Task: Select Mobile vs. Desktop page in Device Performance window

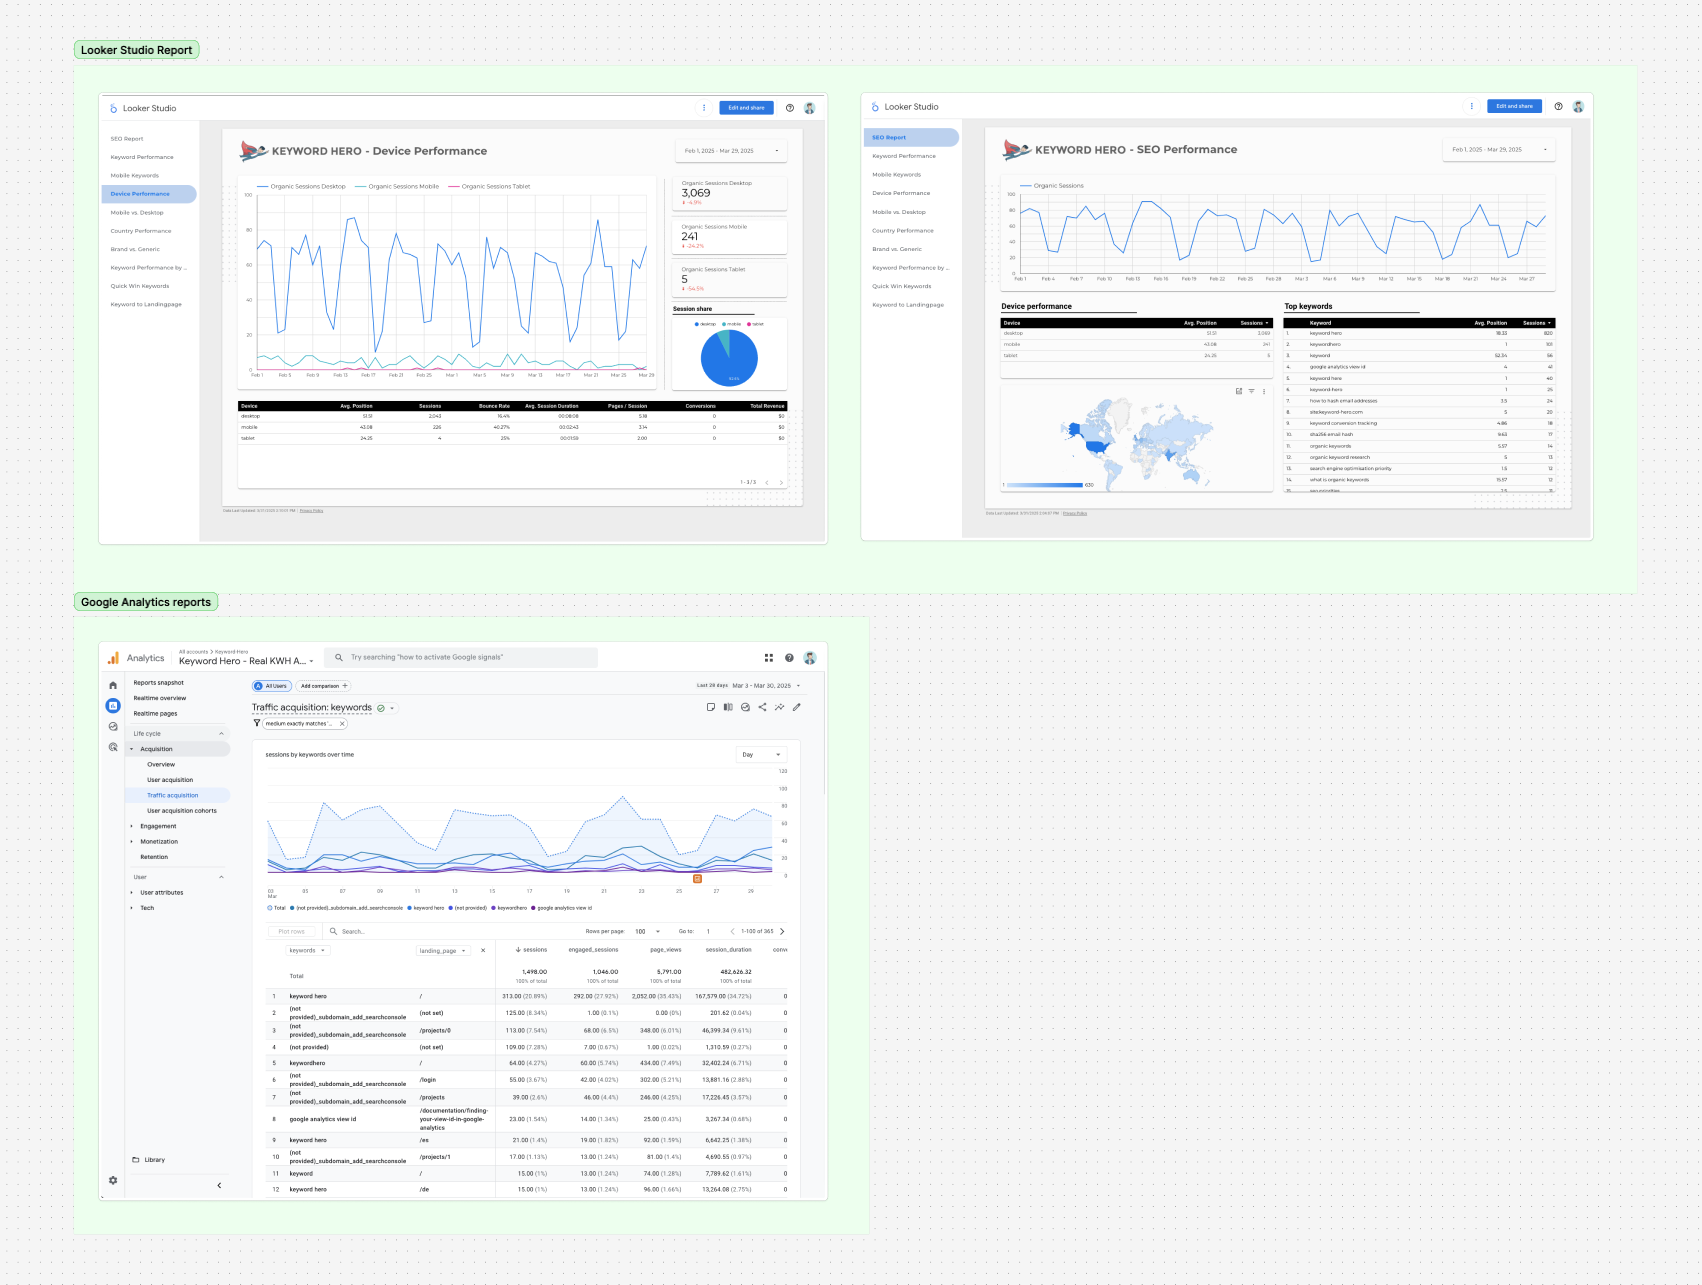Action: [x=137, y=212]
